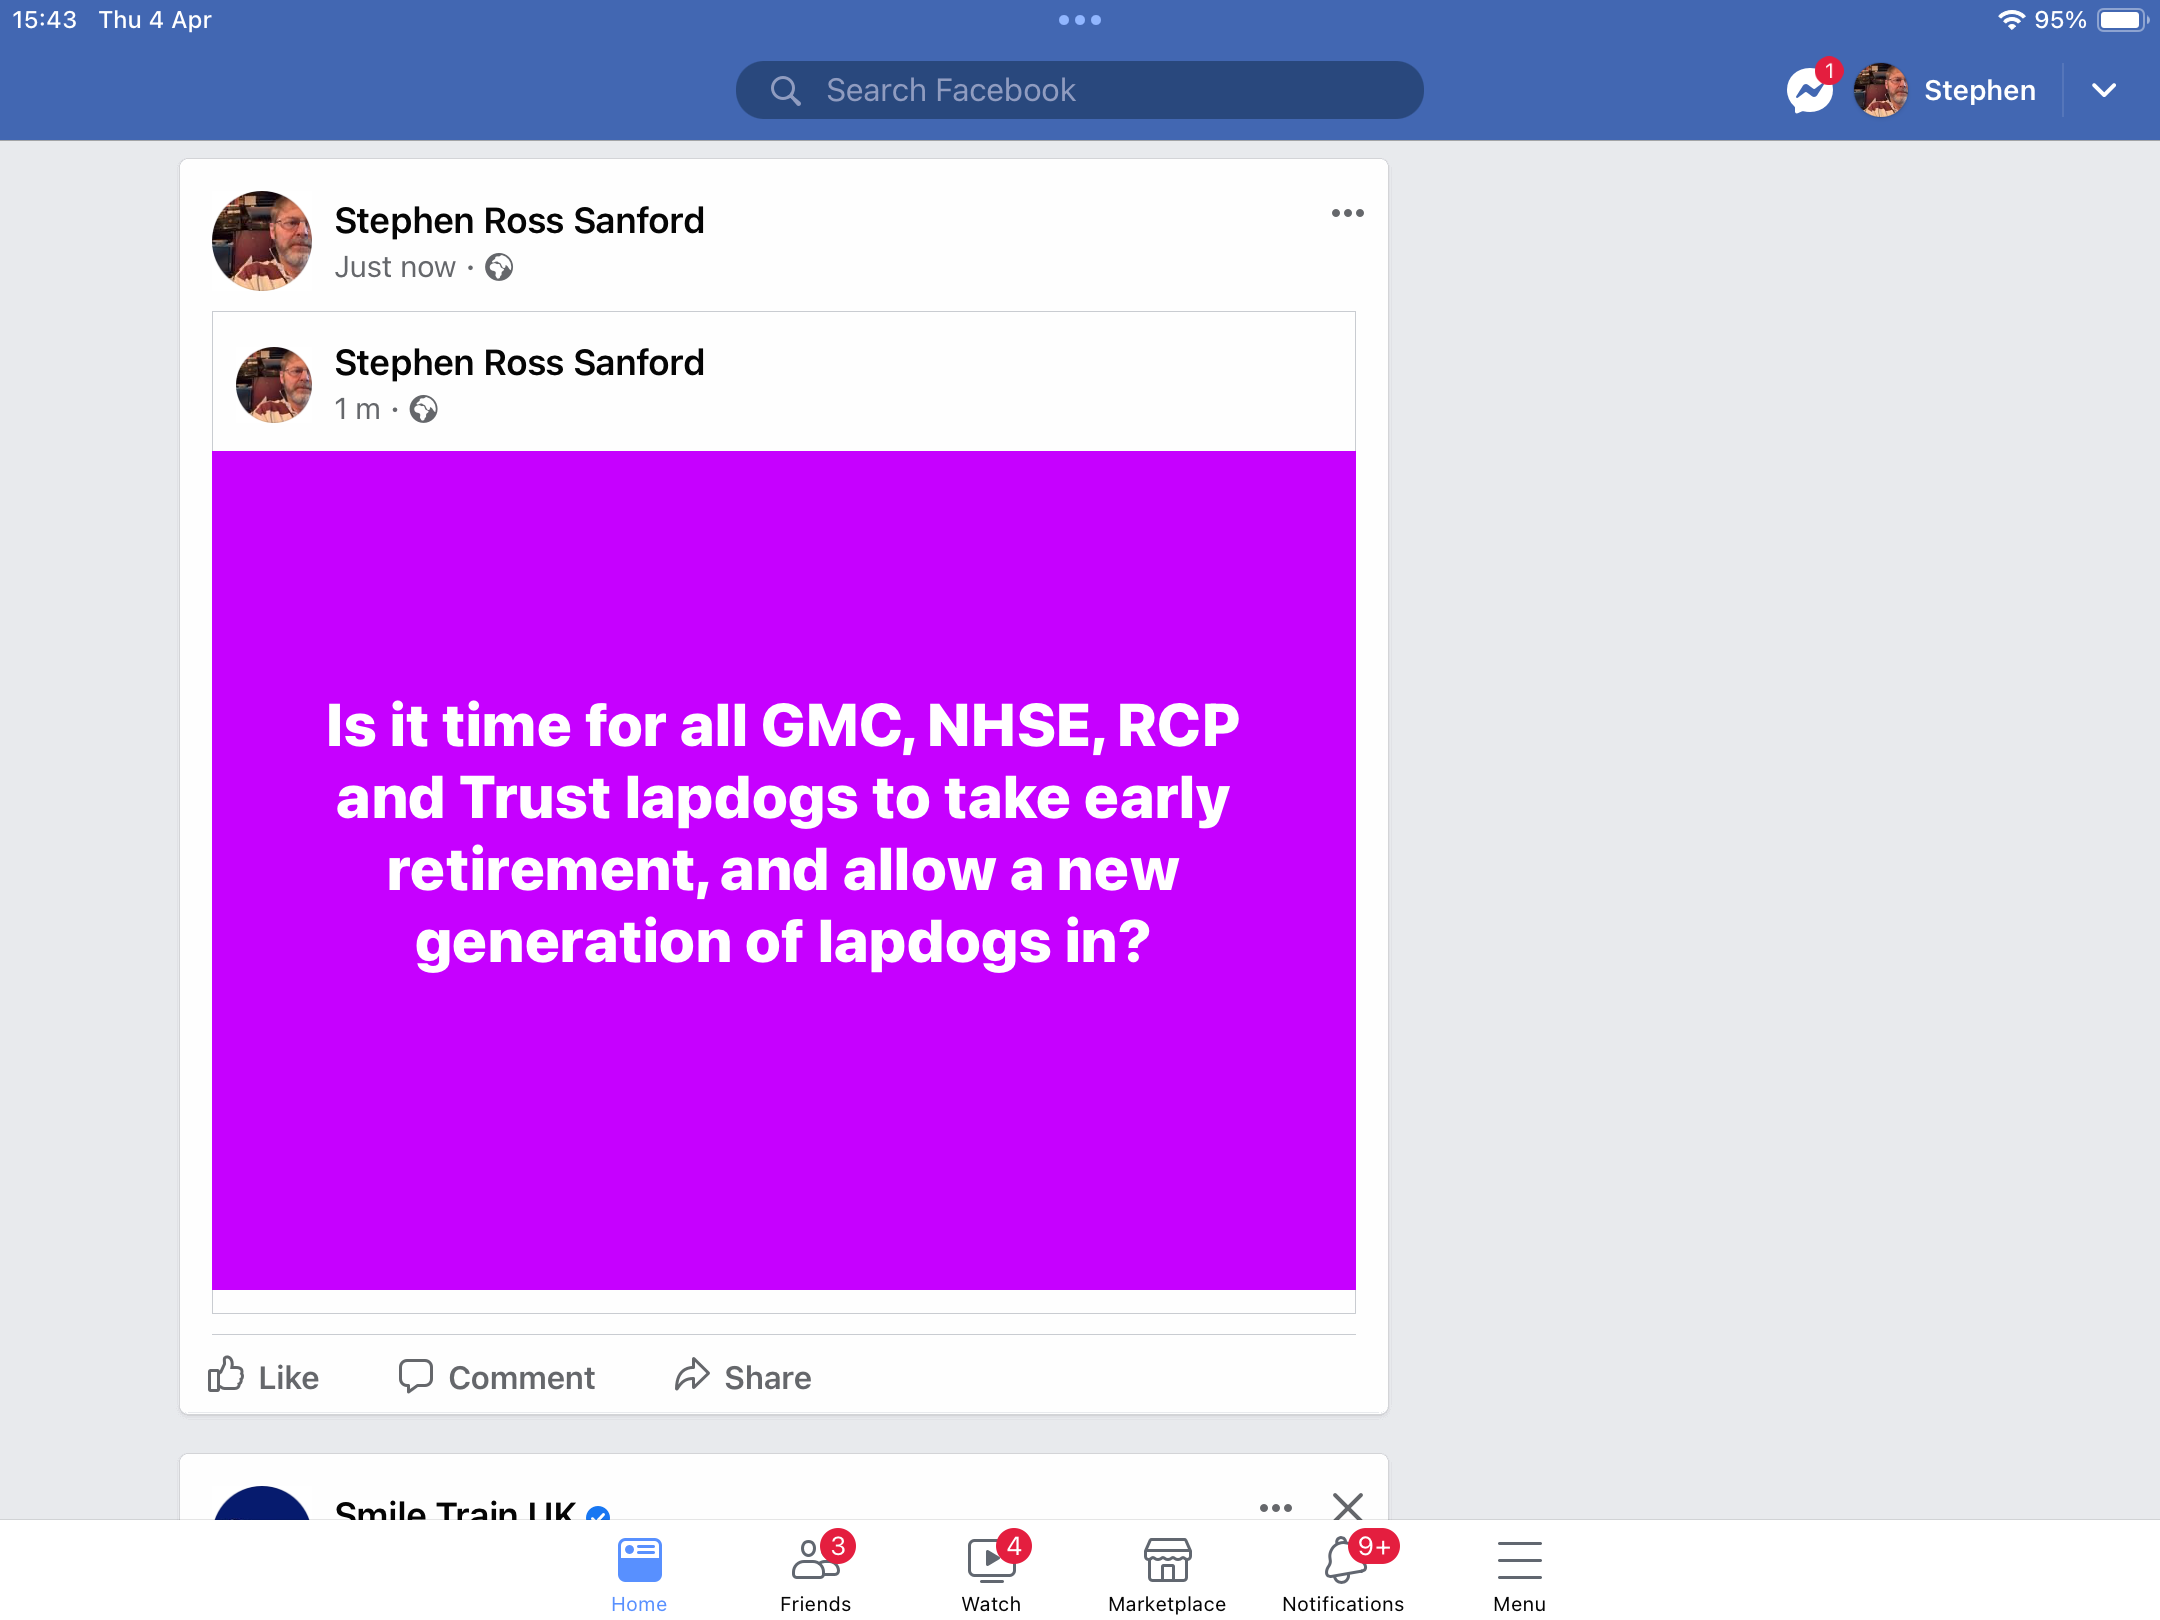Image resolution: width=2160 pixels, height=1620 pixels.
Task: View Notifications bell tab
Action: coord(1343,1572)
